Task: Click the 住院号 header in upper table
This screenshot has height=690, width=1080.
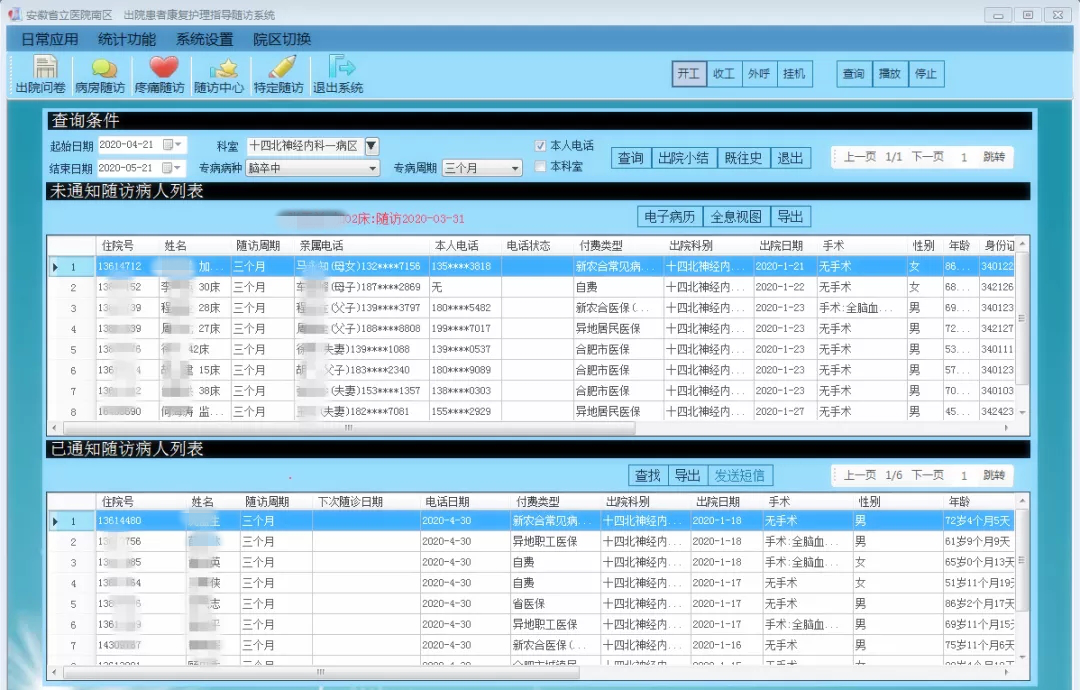Action: tap(118, 246)
